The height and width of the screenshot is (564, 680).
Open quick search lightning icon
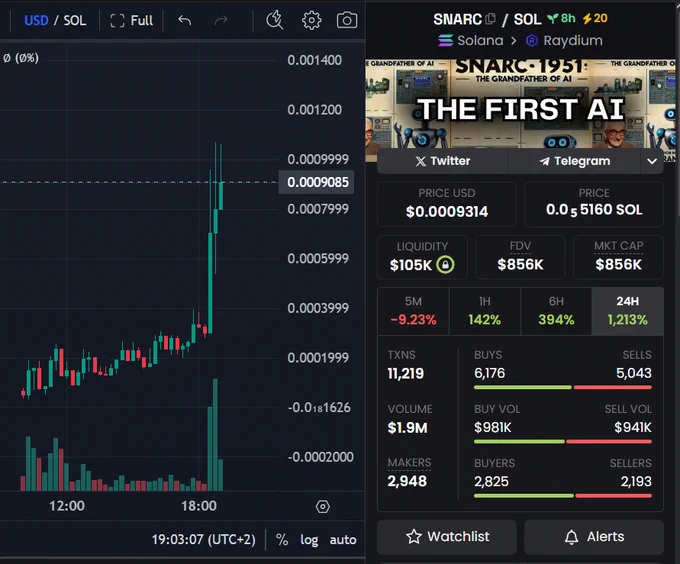[275, 20]
